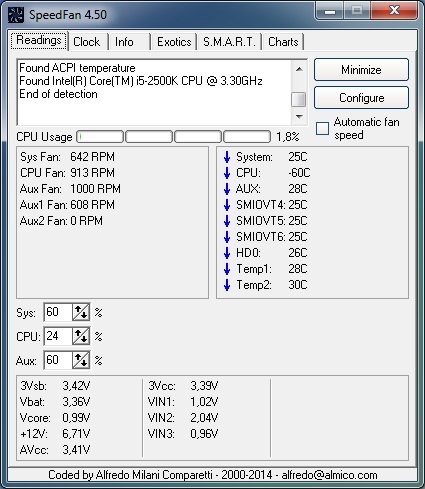Click the Sys fan speed spinner arrows
The height and width of the screenshot is (489, 425).
81,312
